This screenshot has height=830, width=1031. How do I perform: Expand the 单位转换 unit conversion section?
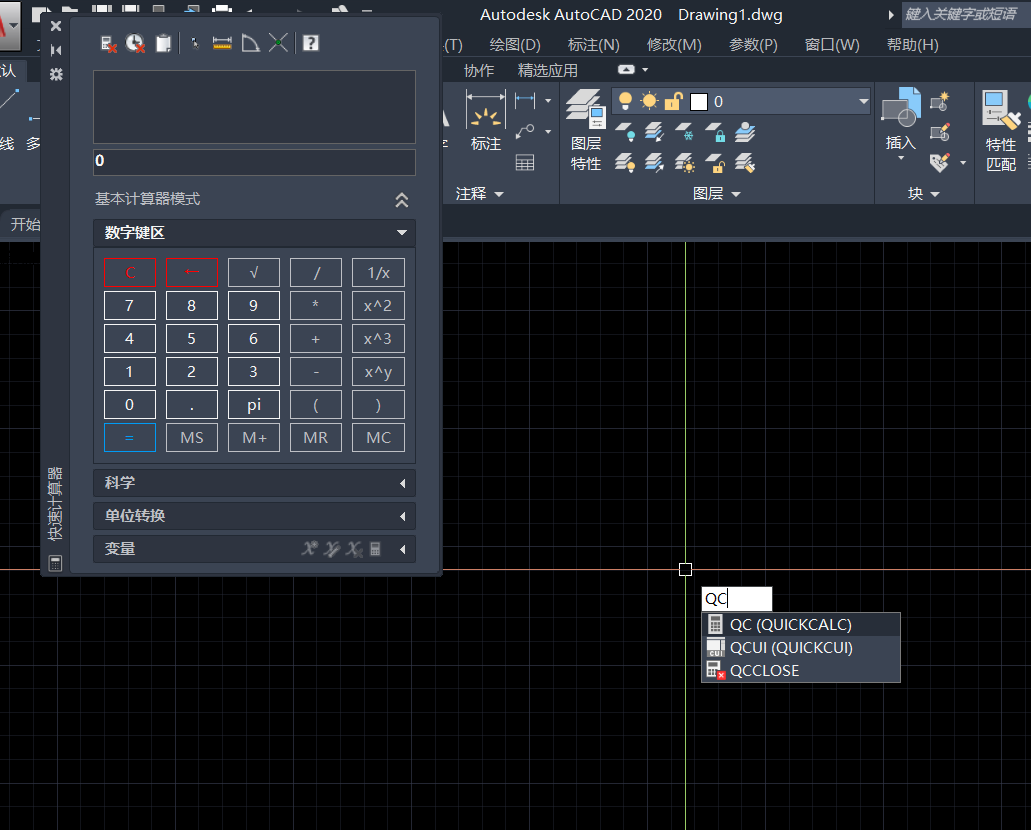pos(254,516)
